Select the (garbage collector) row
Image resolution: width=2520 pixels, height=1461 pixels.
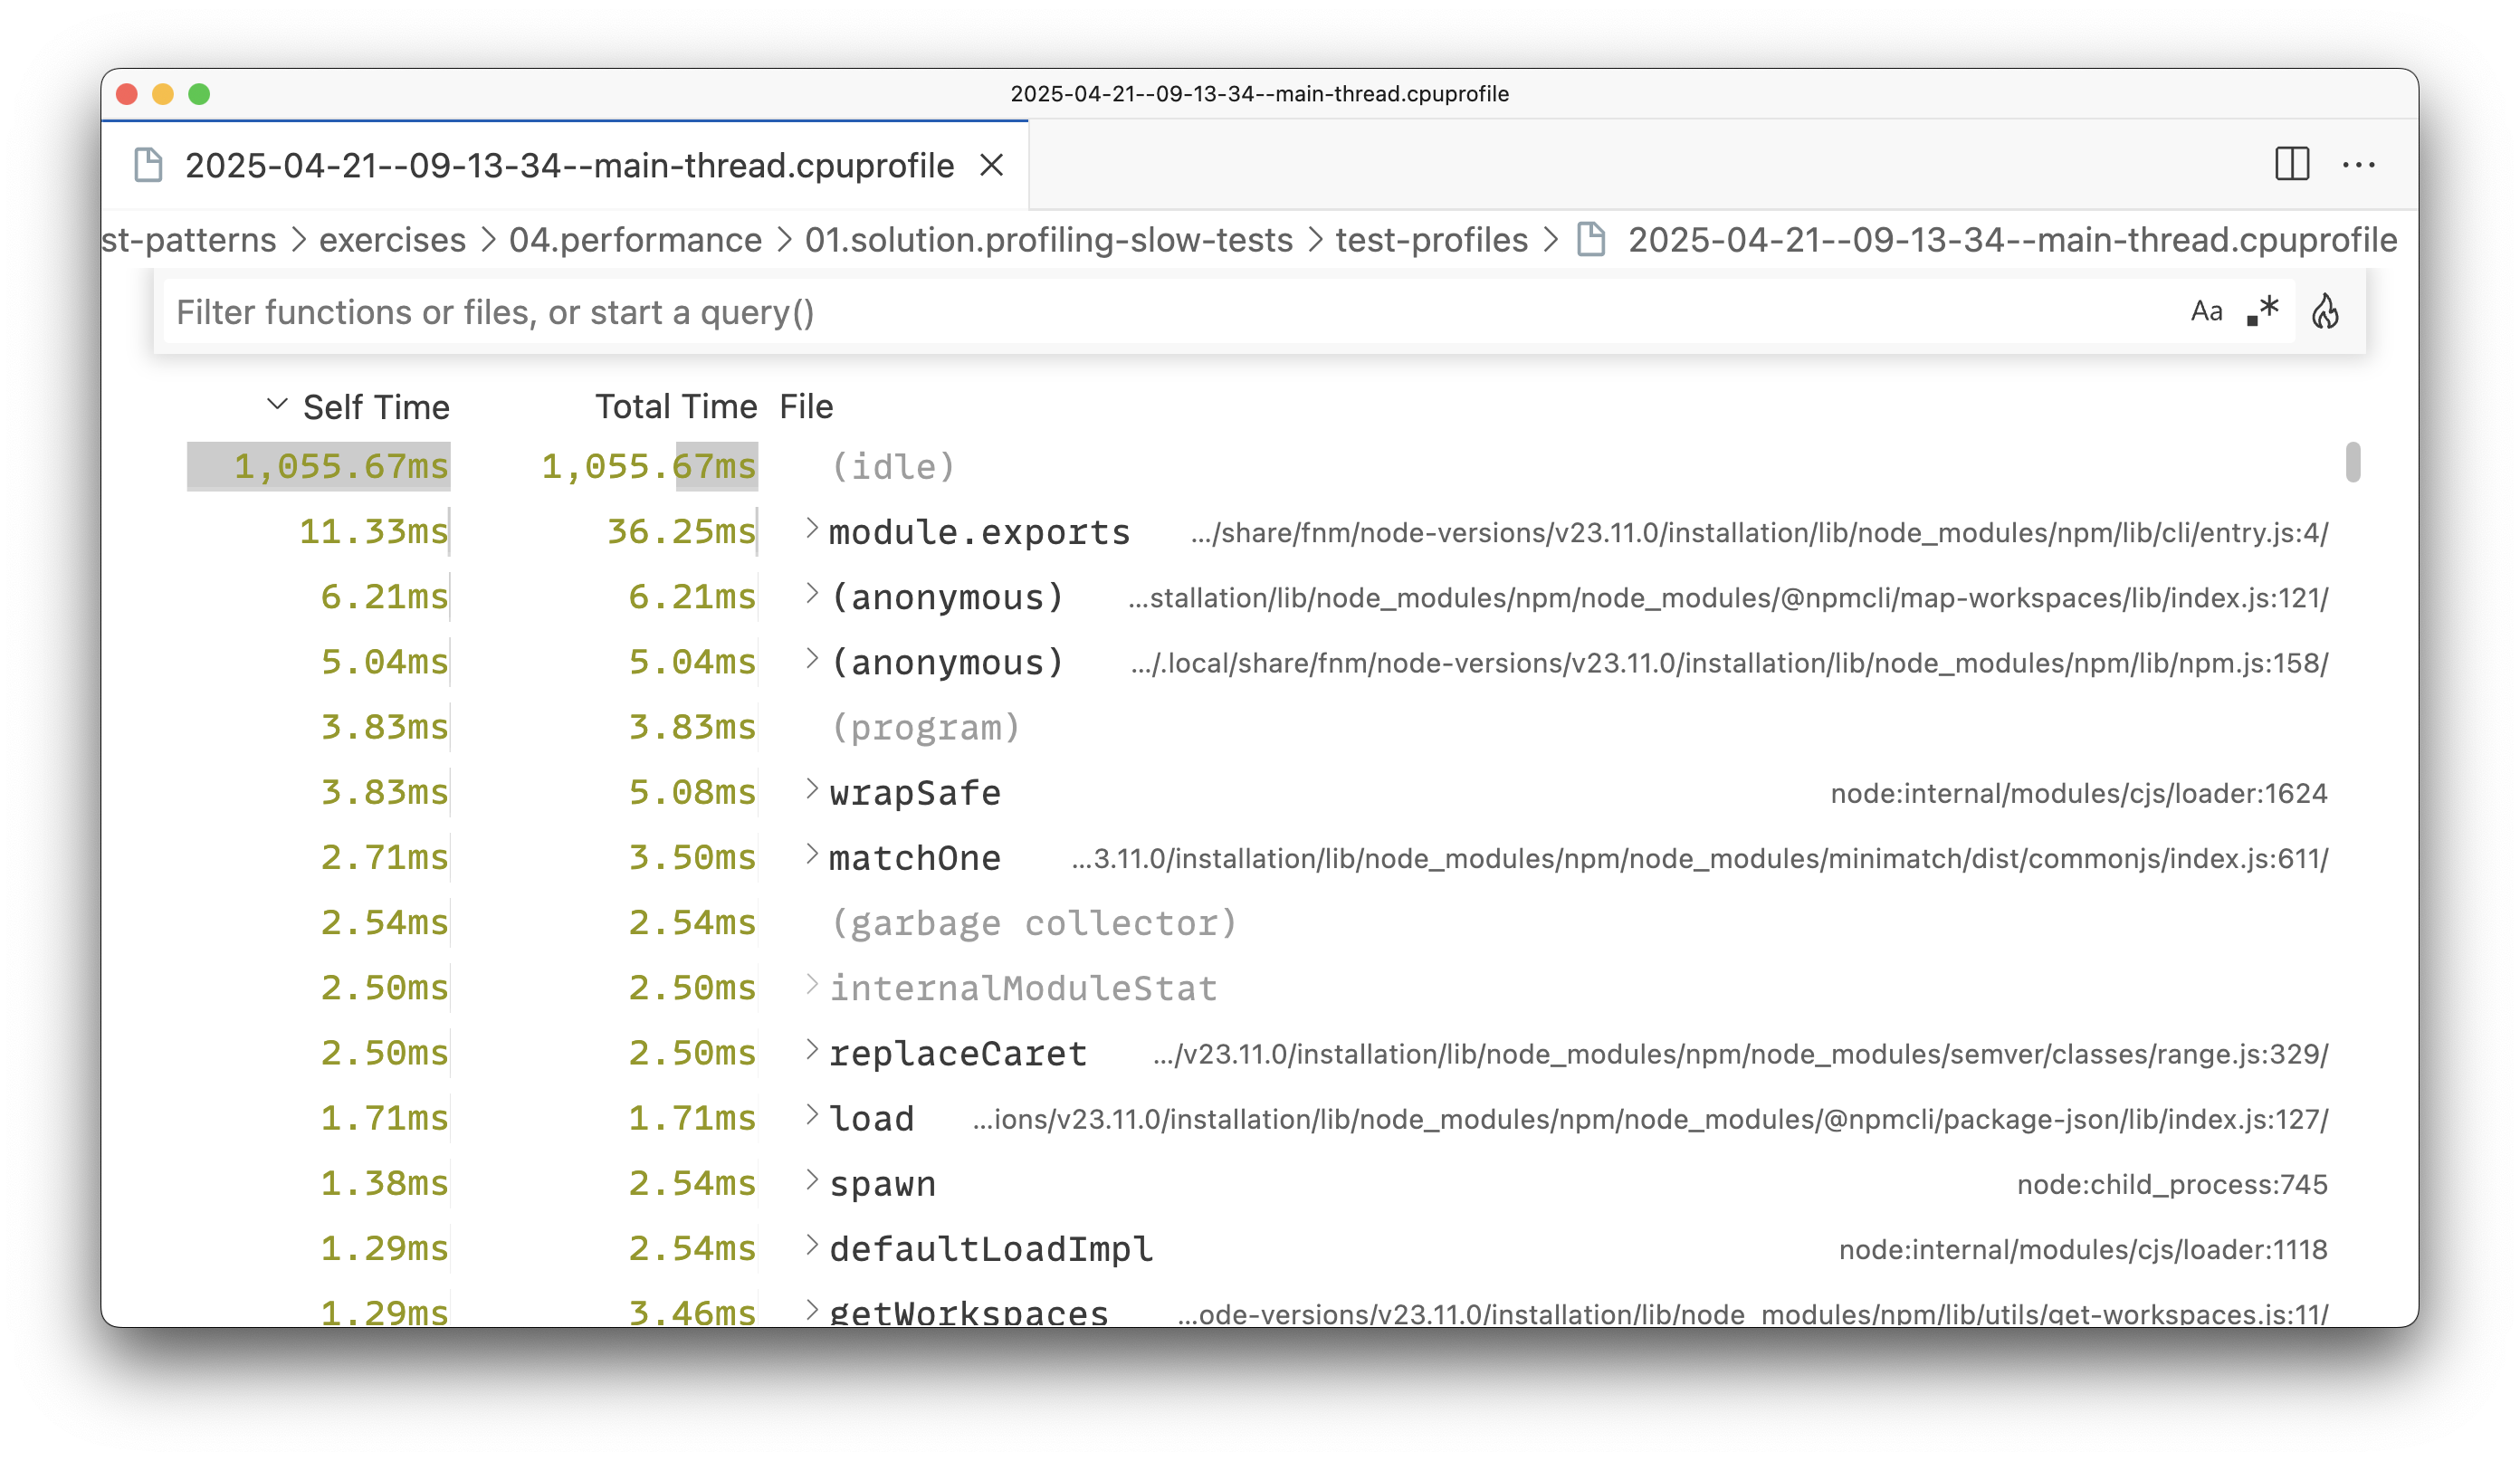pyautogui.click(x=1260, y=922)
